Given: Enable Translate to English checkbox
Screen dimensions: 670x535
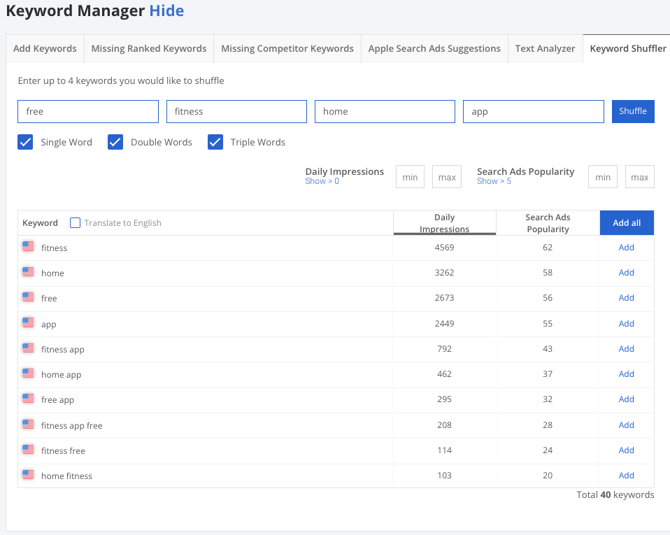Looking at the screenshot, I should (75, 223).
